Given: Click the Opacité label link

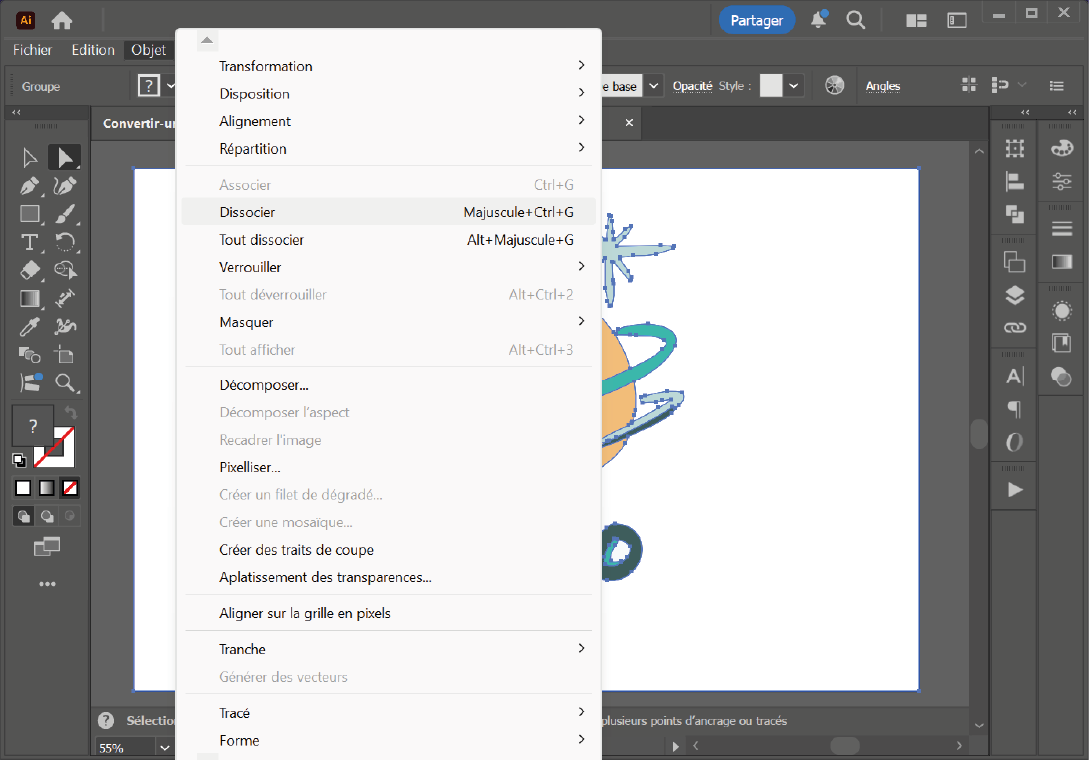Looking at the screenshot, I should point(692,86).
